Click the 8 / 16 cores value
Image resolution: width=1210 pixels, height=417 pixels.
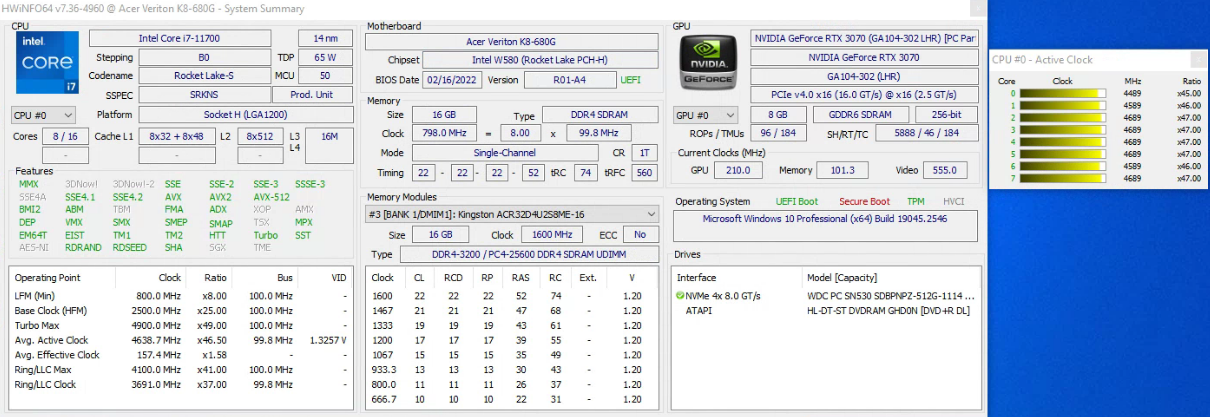pos(64,136)
